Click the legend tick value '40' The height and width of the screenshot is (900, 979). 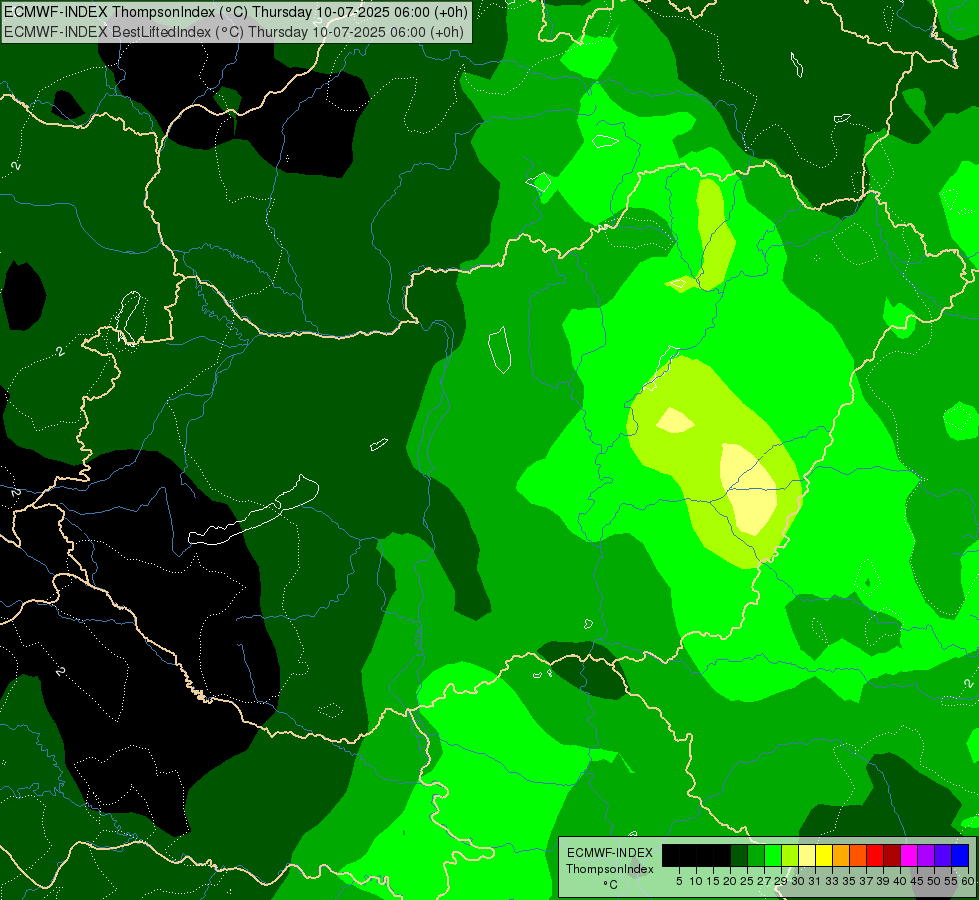point(900,881)
